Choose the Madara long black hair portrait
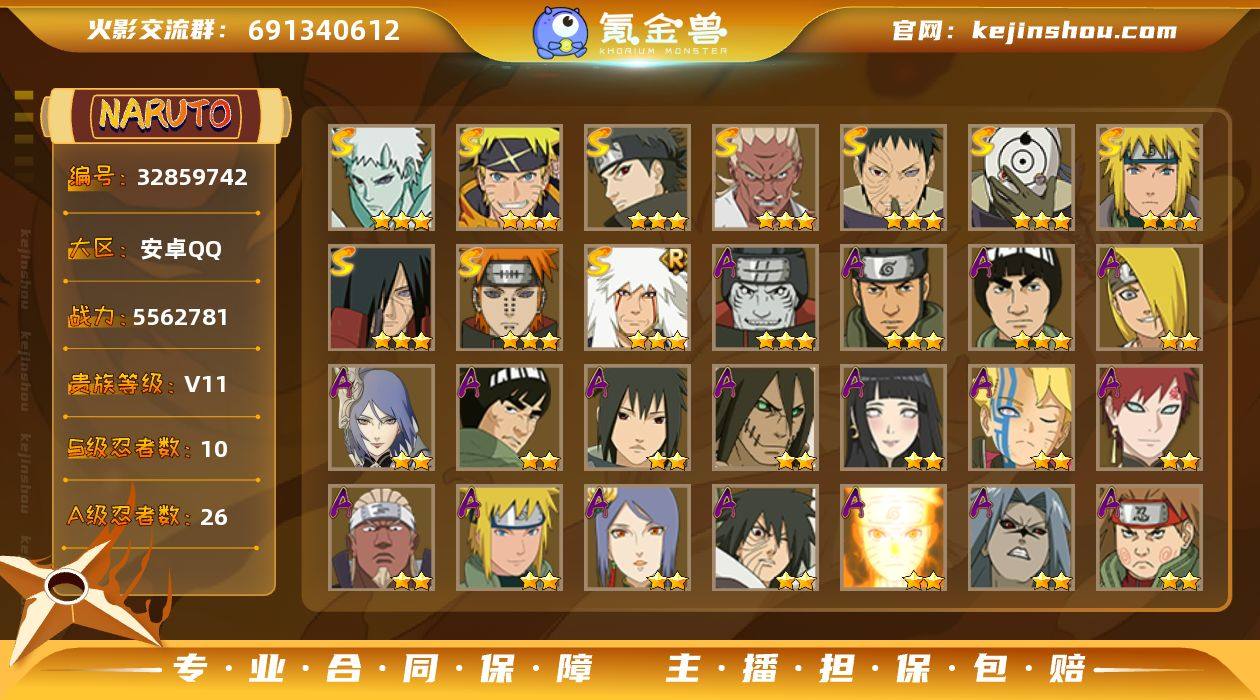Image resolution: width=1260 pixels, height=700 pixels. (381, 297)
